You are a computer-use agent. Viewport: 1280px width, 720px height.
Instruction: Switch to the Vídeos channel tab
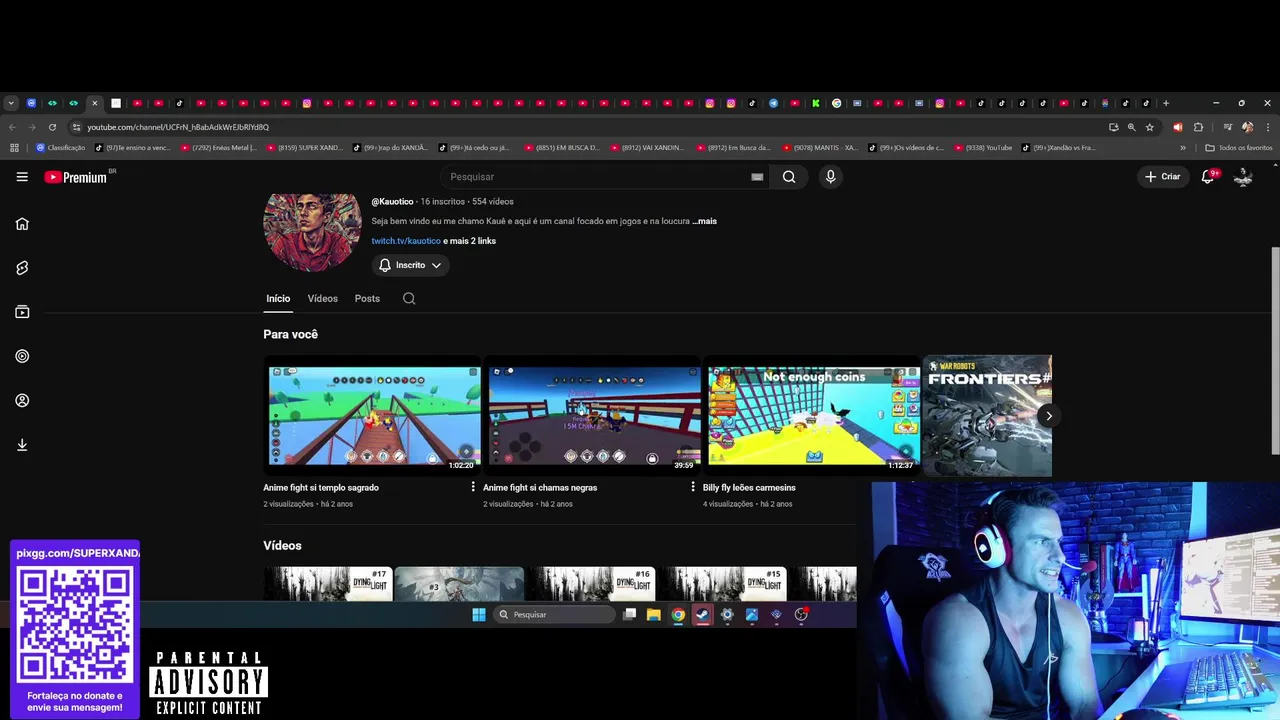(322, 298)
